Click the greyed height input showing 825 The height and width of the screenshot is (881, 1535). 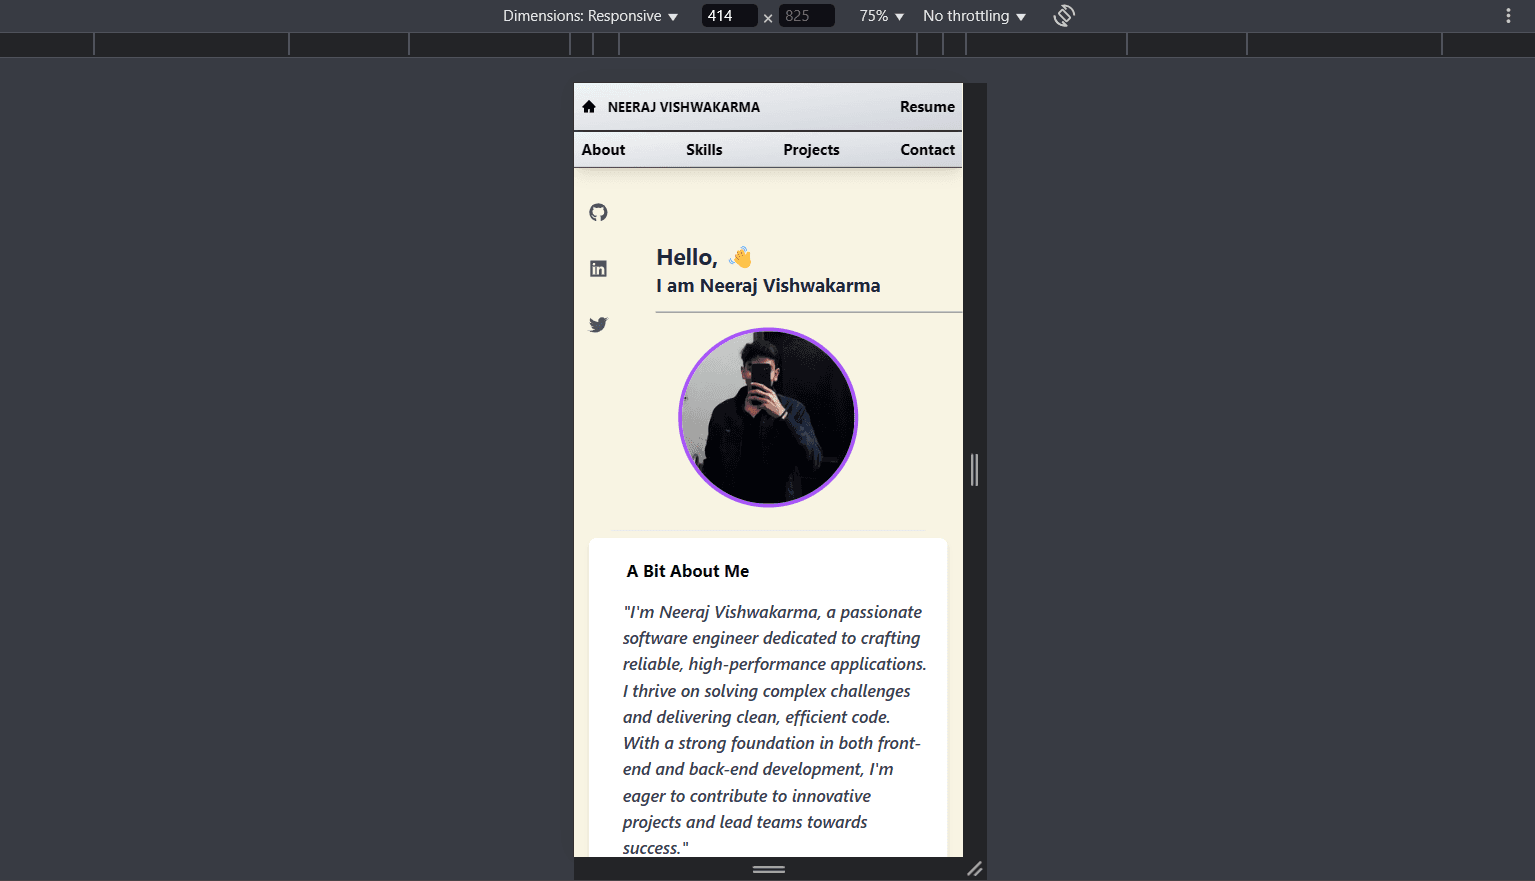(x=806, y=15)
